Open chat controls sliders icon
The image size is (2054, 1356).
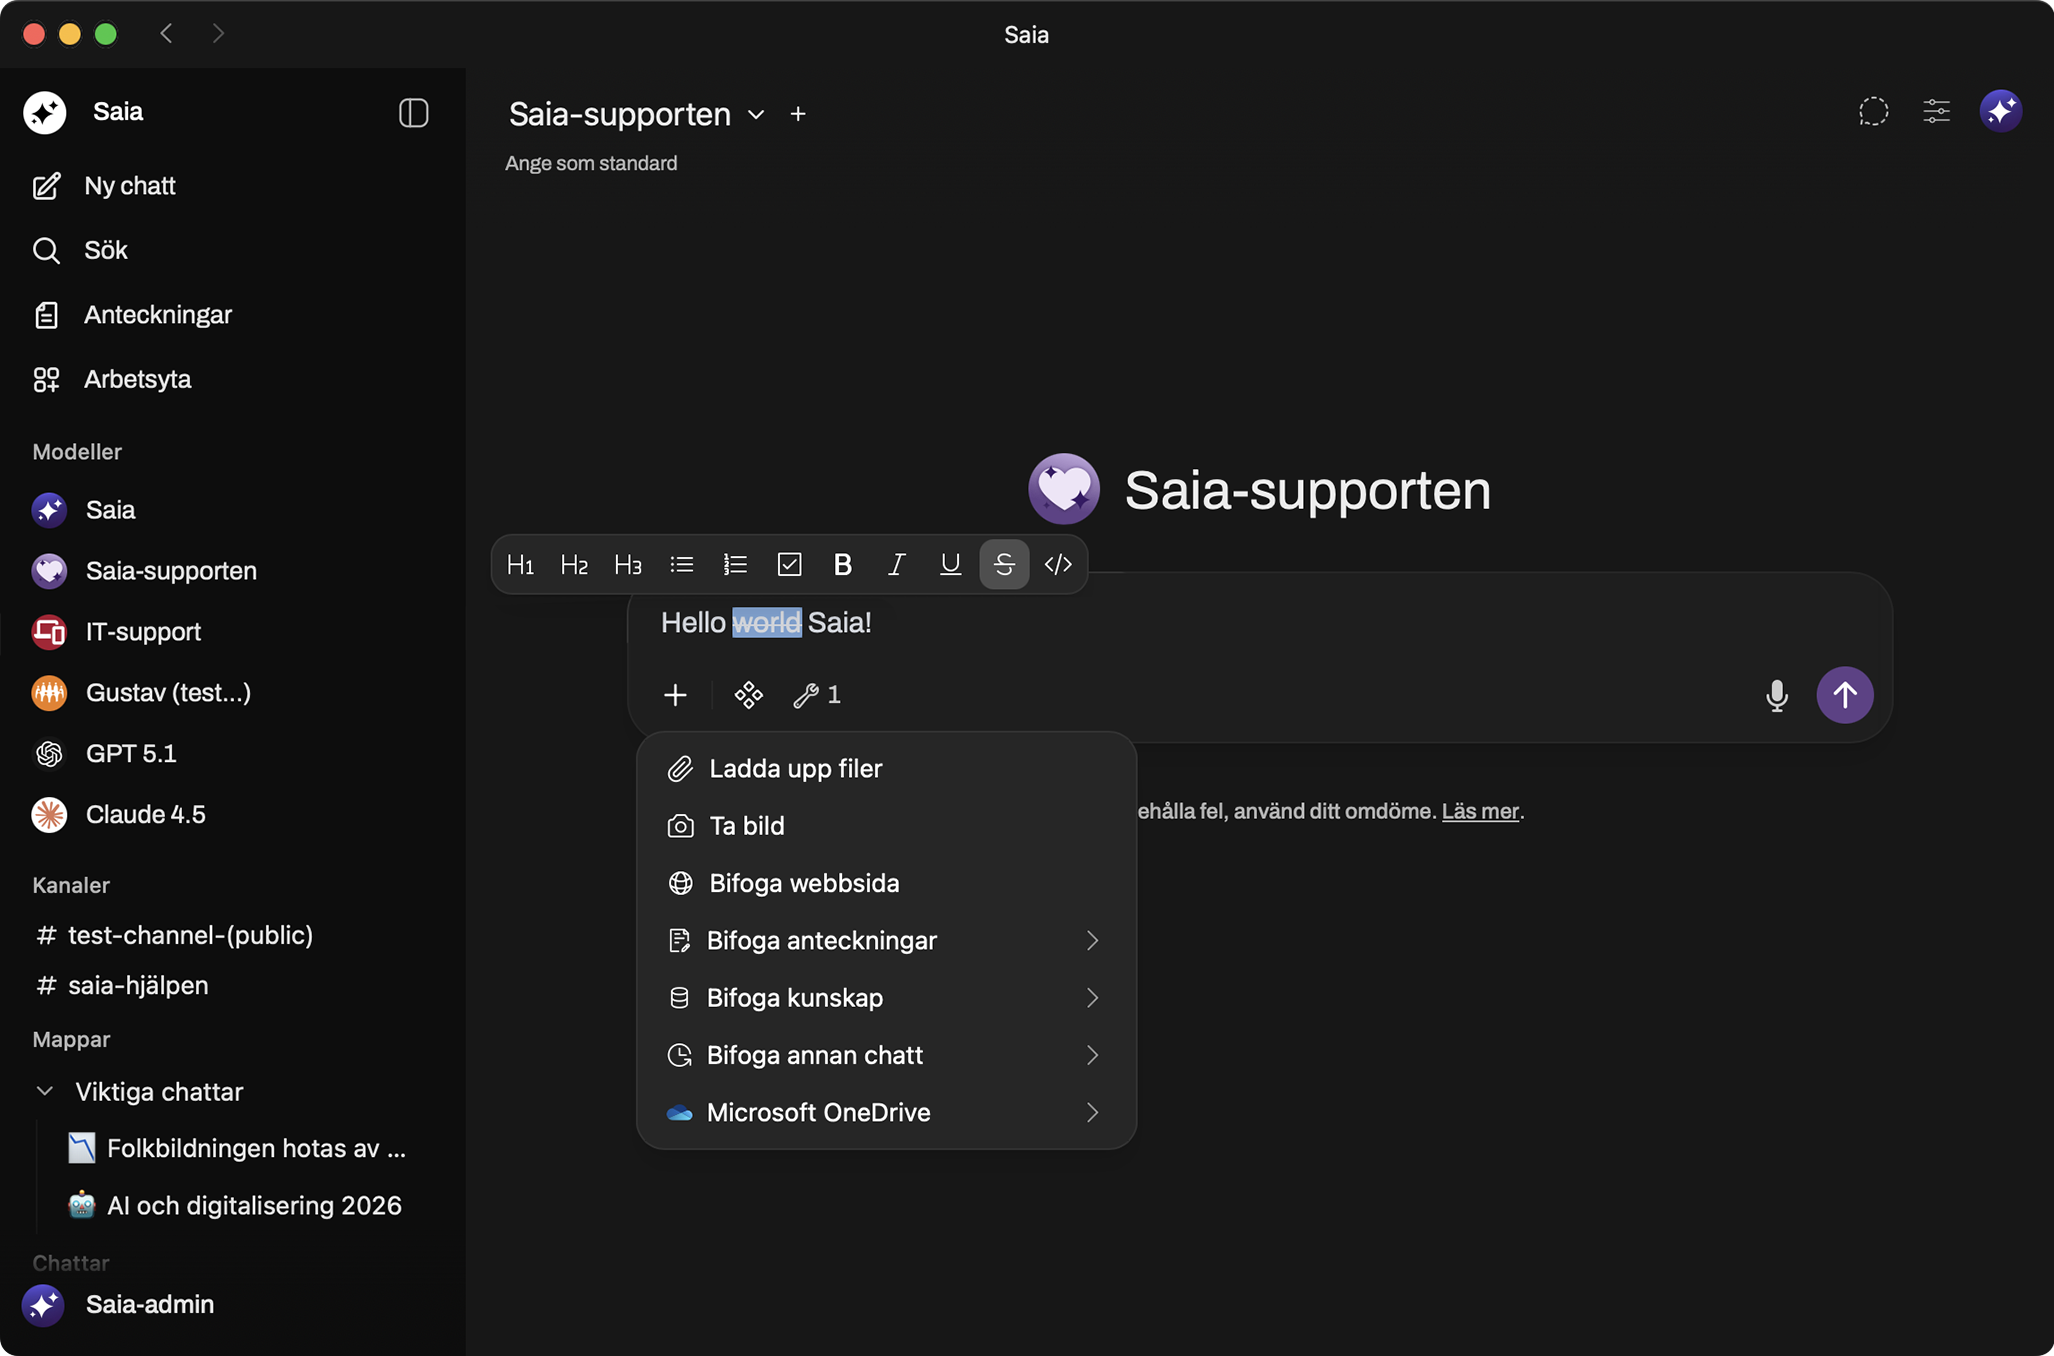click(x=1936, y=111)
